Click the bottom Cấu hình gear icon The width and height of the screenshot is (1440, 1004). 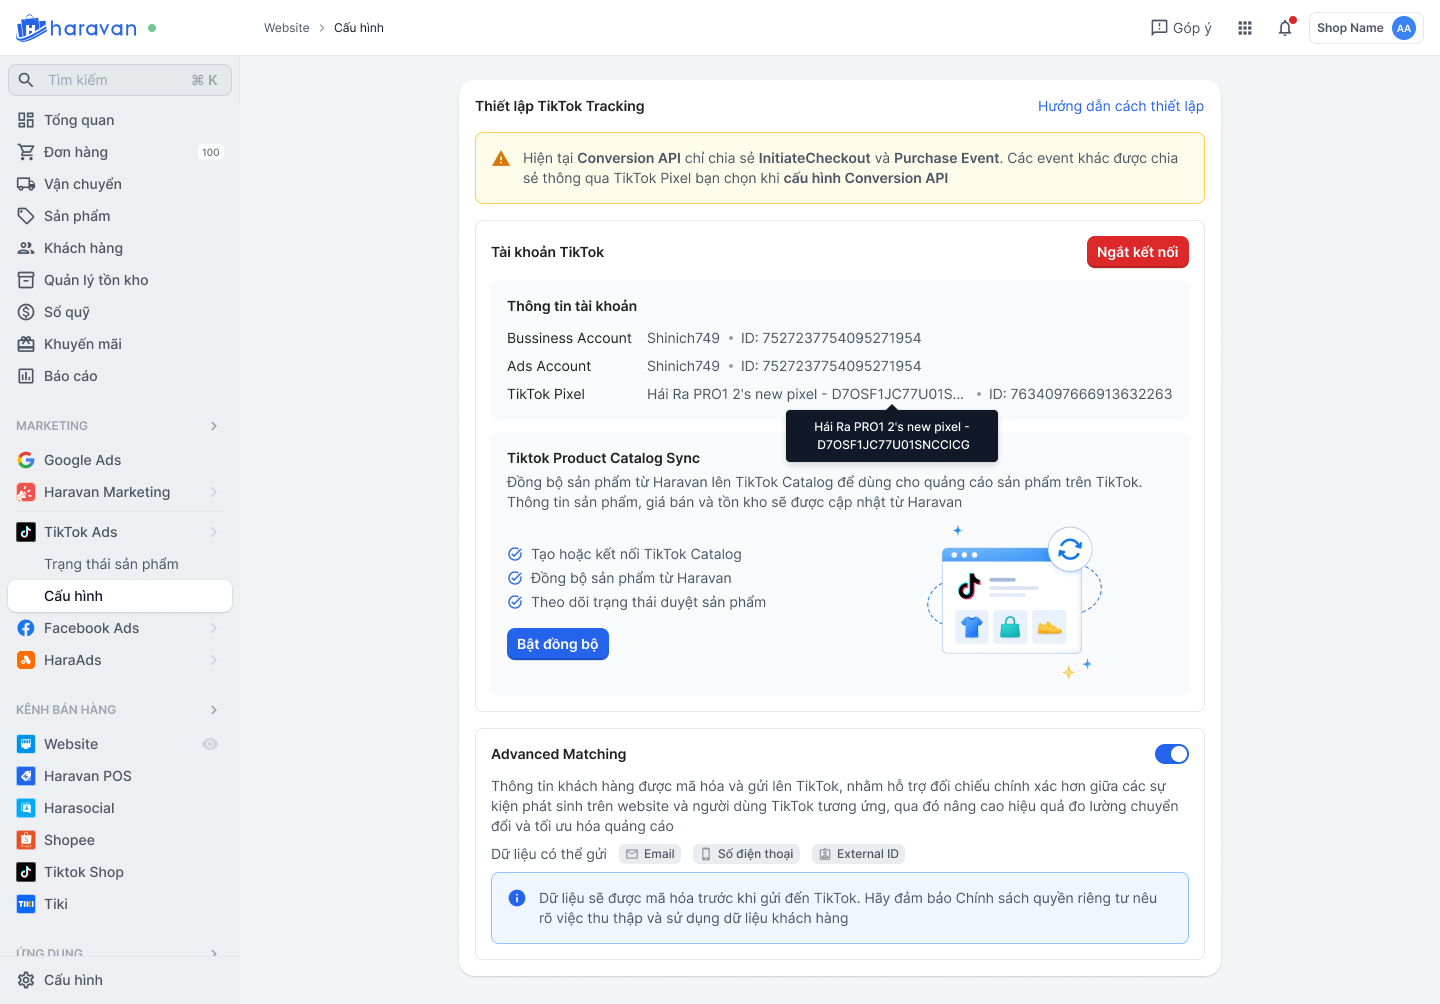point(26,980)
